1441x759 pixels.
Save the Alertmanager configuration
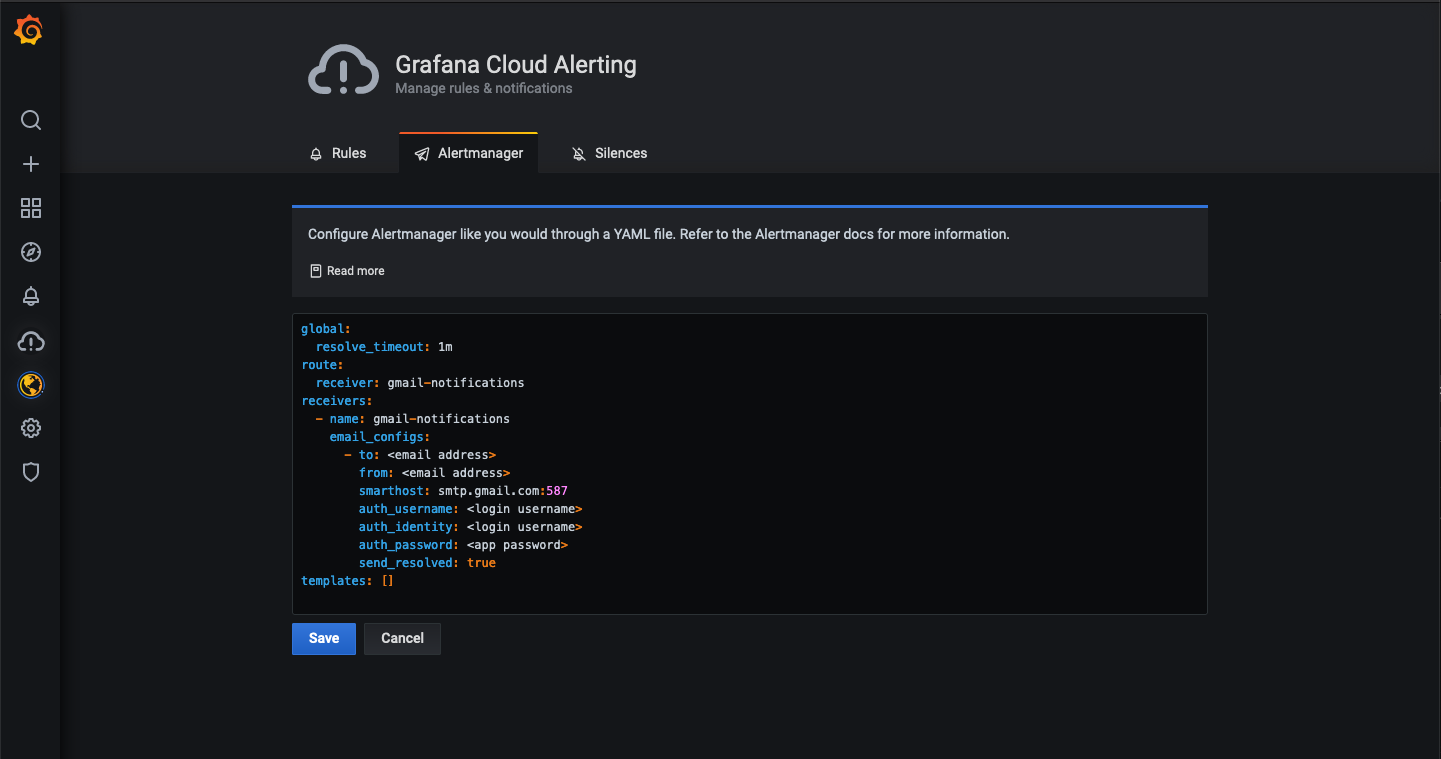coord(324,638)
